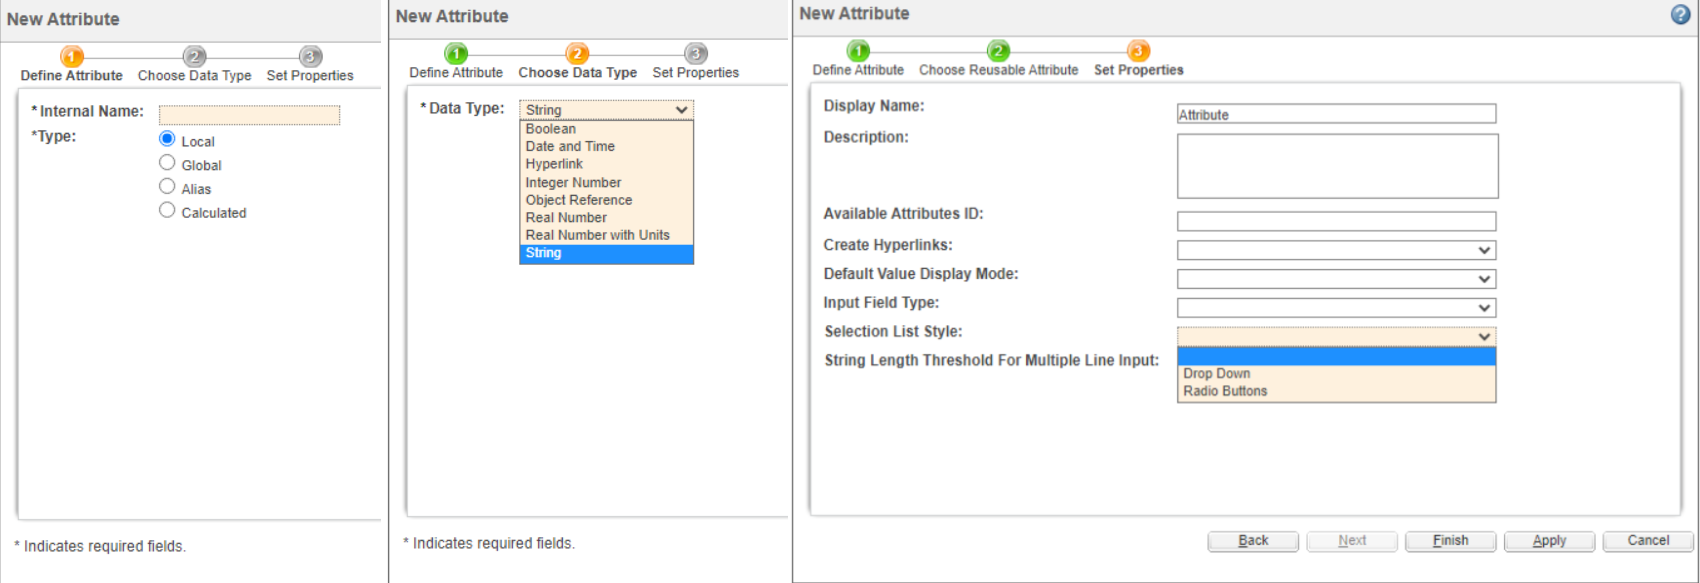Image resolution: width=1700 pixels, height=583 pixels.
Task: Choose Real Number data type
Action: point(606,217)
